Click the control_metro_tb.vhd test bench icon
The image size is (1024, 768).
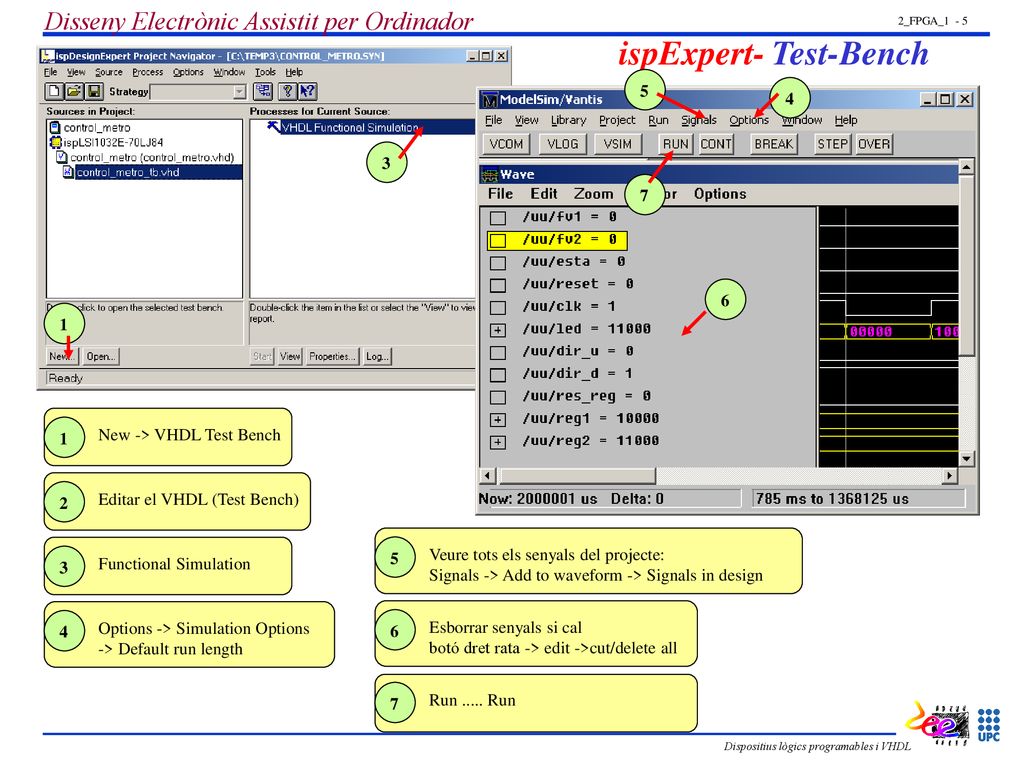[x=68, y=172]
